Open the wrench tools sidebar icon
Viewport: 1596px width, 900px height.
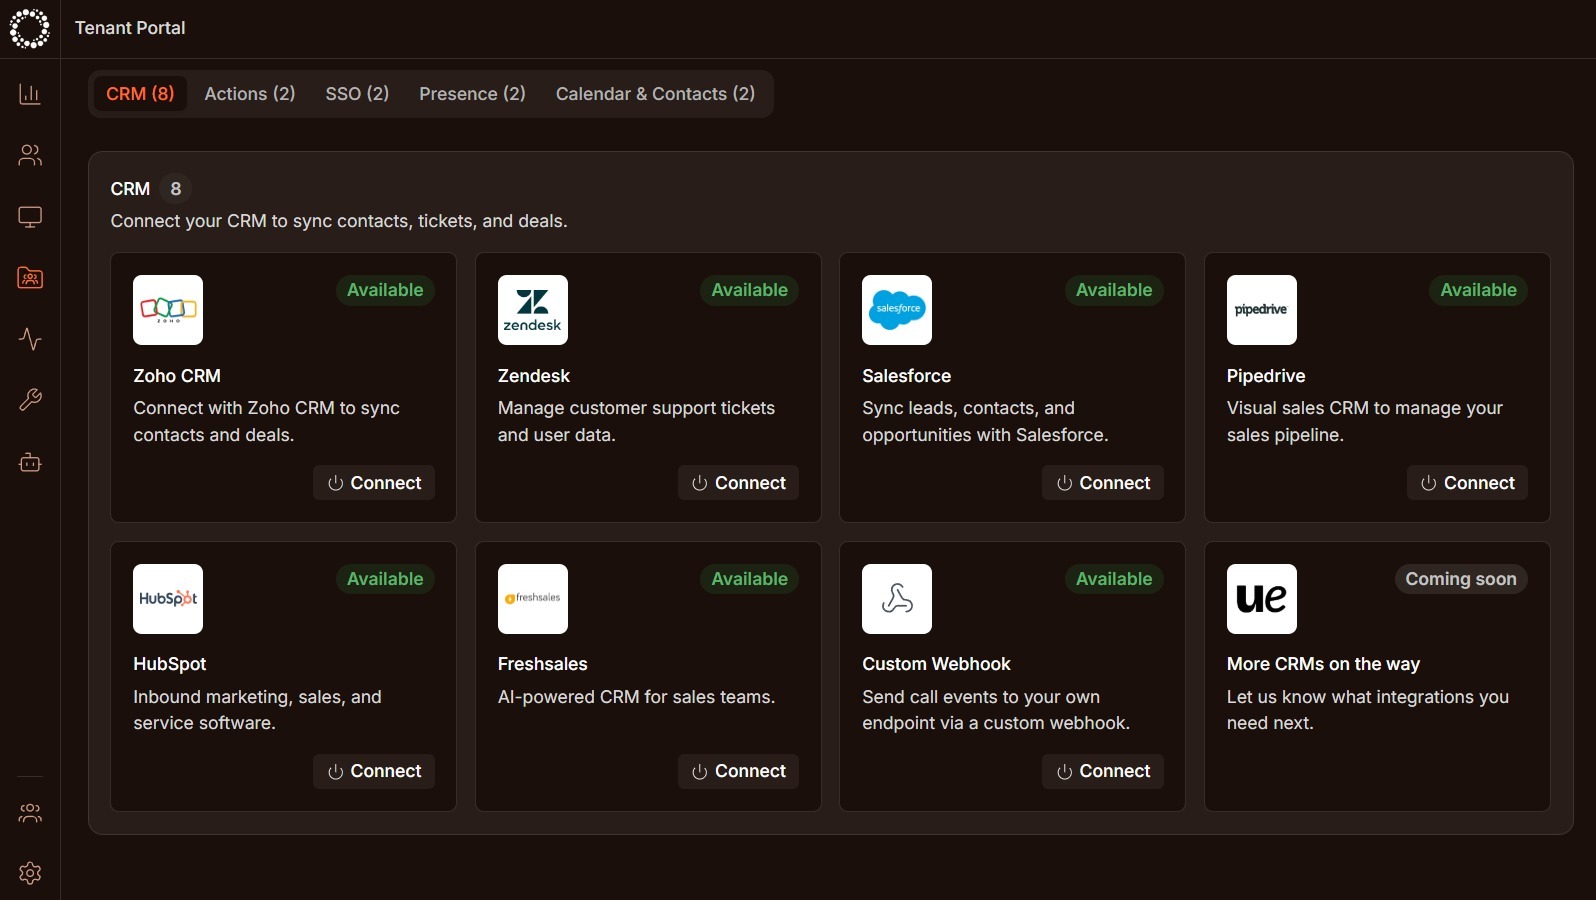pos(30,401)
